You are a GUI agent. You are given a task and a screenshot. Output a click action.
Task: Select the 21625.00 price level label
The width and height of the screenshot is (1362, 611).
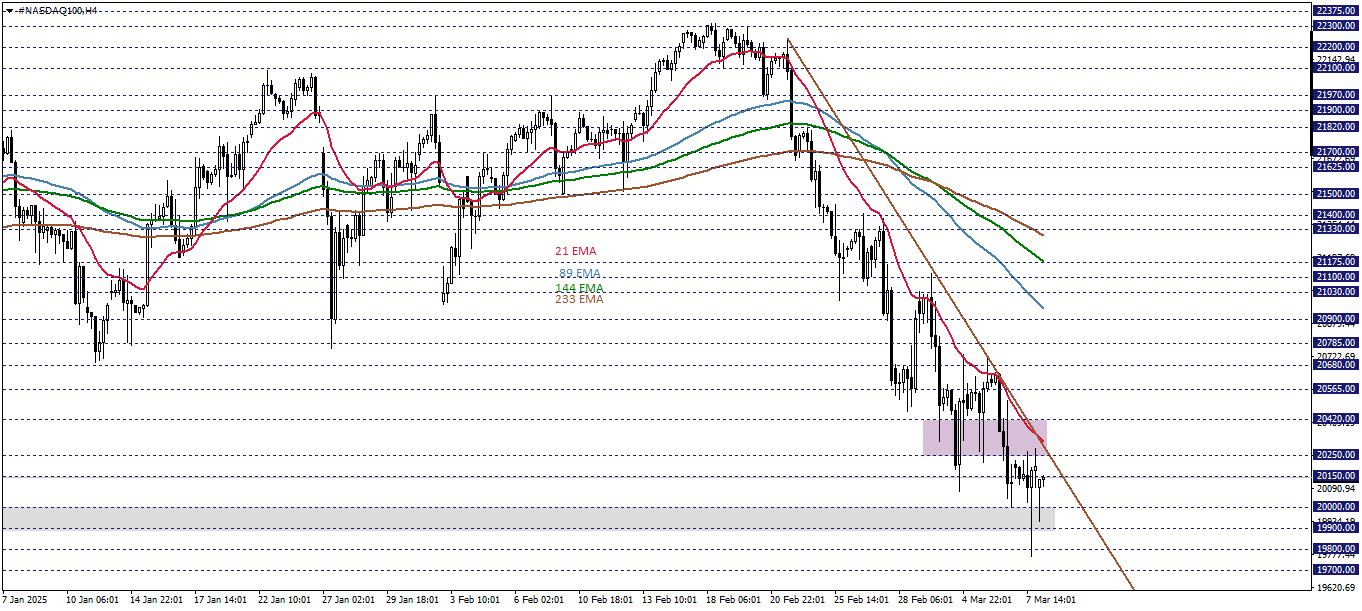click(x=1337, y=167)
